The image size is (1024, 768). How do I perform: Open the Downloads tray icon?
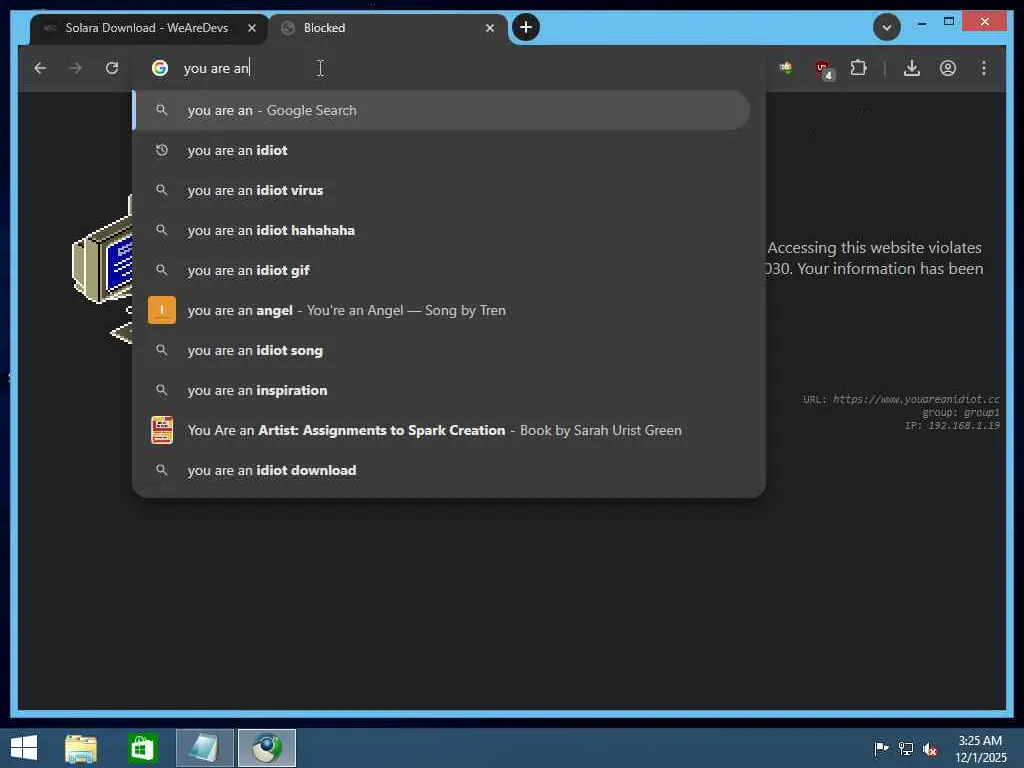click(x=912, y=68)
